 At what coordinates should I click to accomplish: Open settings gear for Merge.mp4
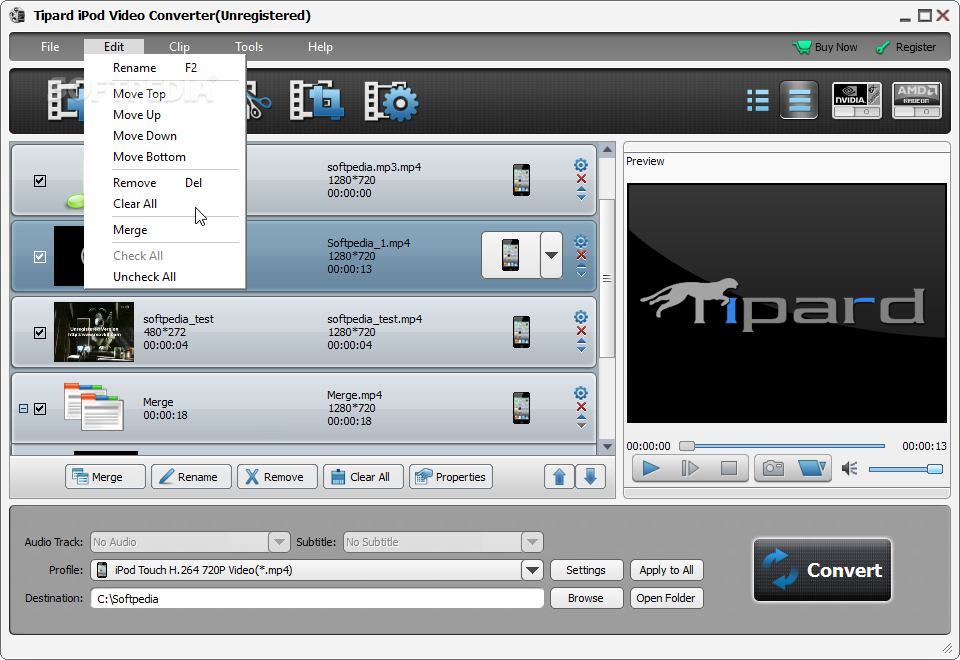(x=580, y=392)
